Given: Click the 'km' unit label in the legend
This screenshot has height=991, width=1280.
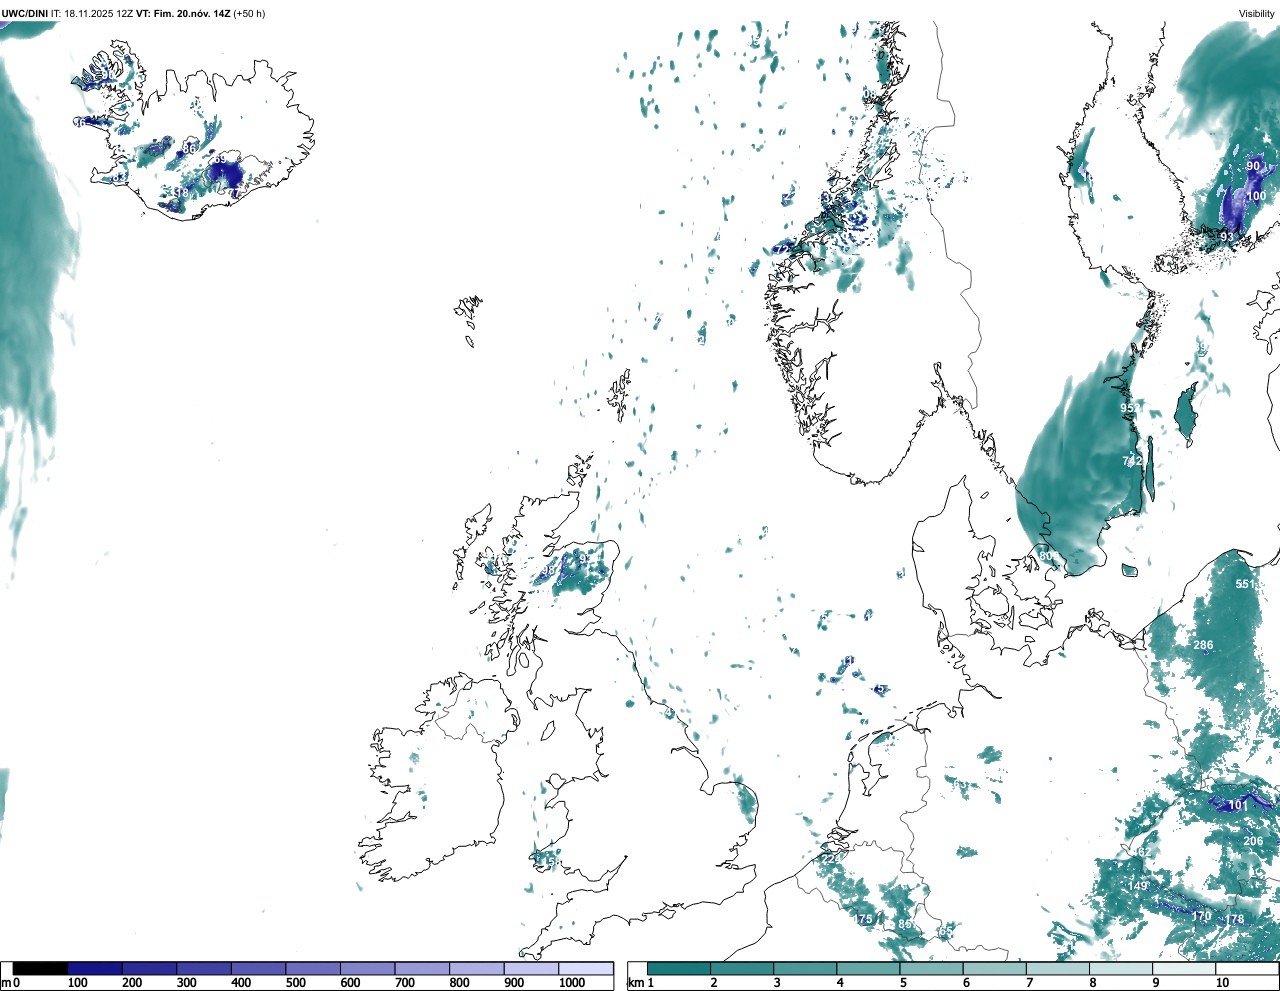Looking at the screenshot, I should click(x=635, y=983).
